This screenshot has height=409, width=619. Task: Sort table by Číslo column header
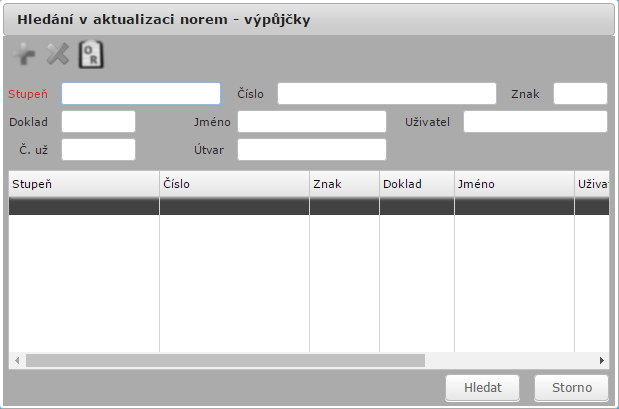[x=234, y=184]
